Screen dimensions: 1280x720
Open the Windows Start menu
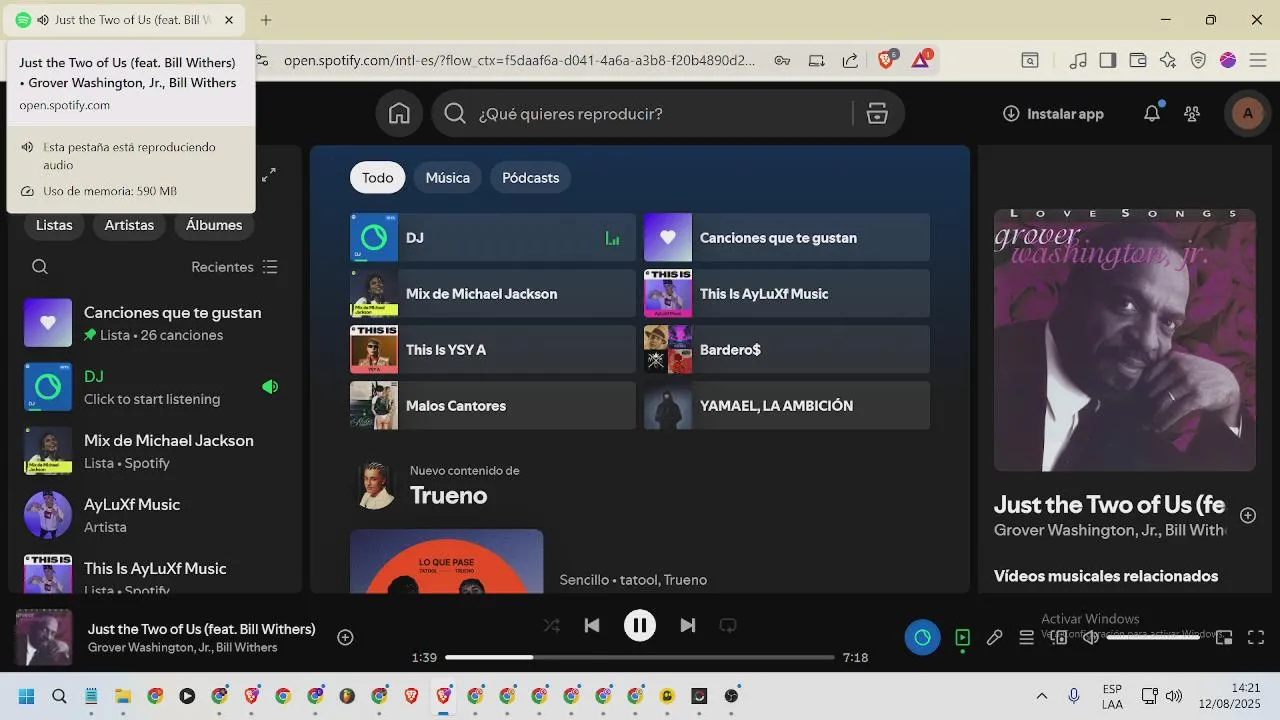27,696
